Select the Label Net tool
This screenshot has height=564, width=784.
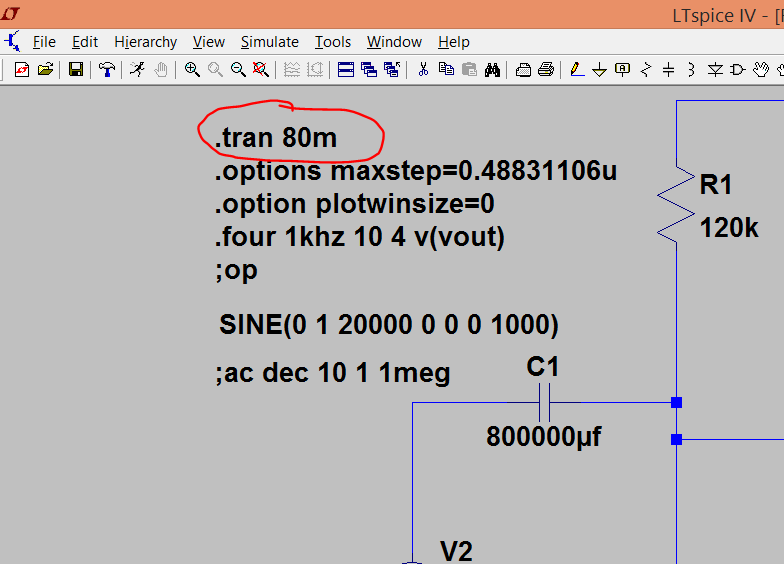point(622,70)
